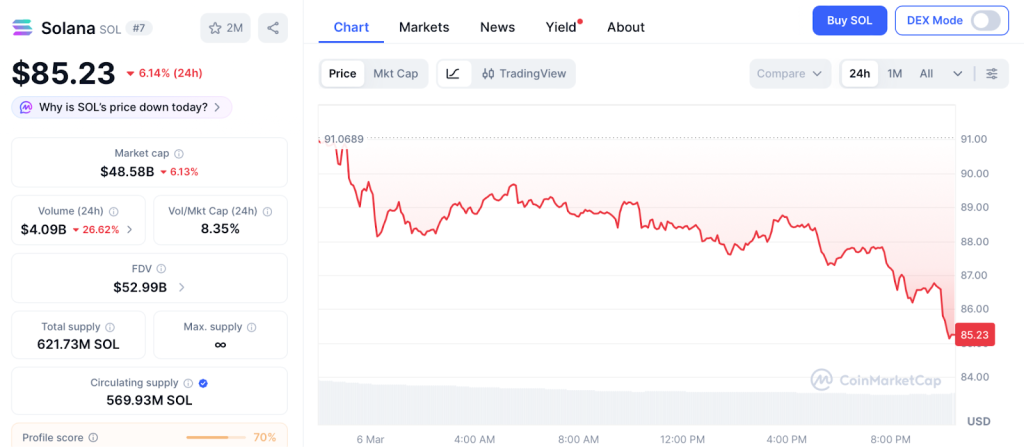This screenshot has height=447, width=1024.
Task: Switch to the line chart icon view
Action: (453, 73)
